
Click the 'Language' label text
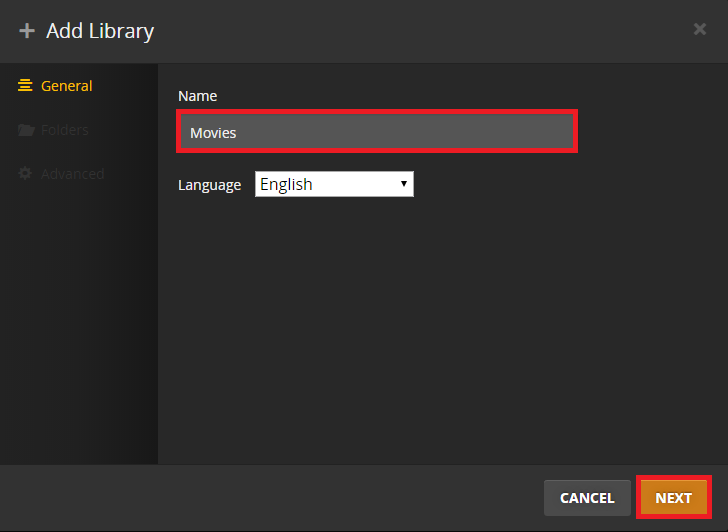point(209,185)
